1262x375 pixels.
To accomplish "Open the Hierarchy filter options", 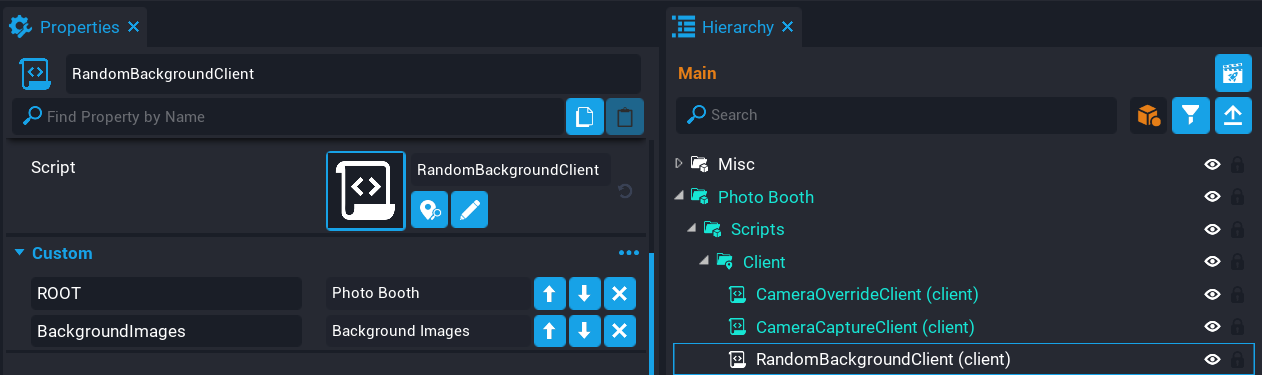I will pyautogui.click(x=1191, y=116).
